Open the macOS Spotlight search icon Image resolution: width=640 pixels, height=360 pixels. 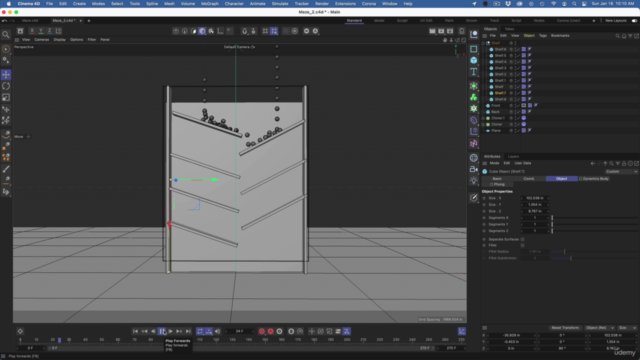click(574, 4)
